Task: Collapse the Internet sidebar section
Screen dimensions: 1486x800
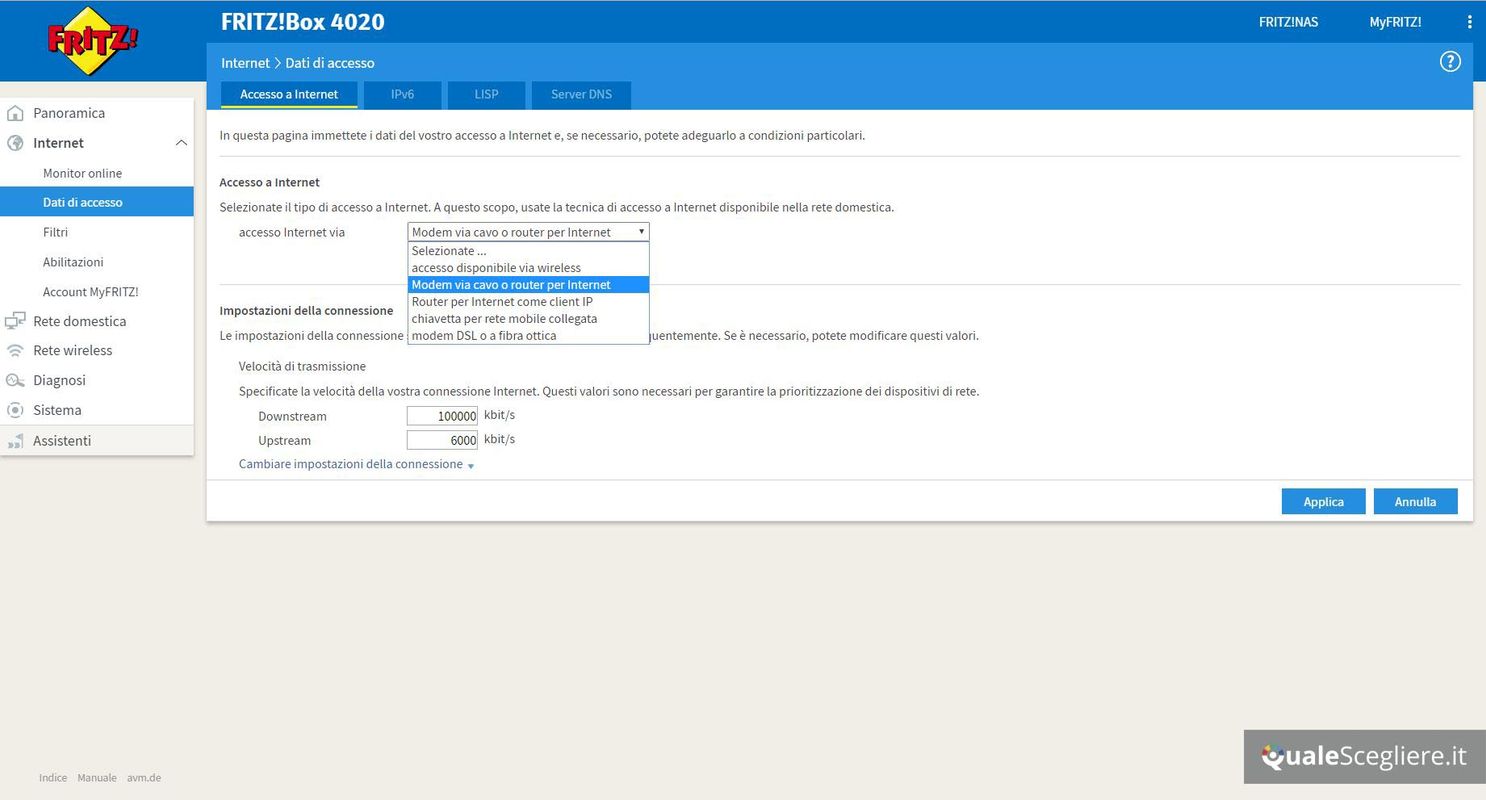Action: 181,143
